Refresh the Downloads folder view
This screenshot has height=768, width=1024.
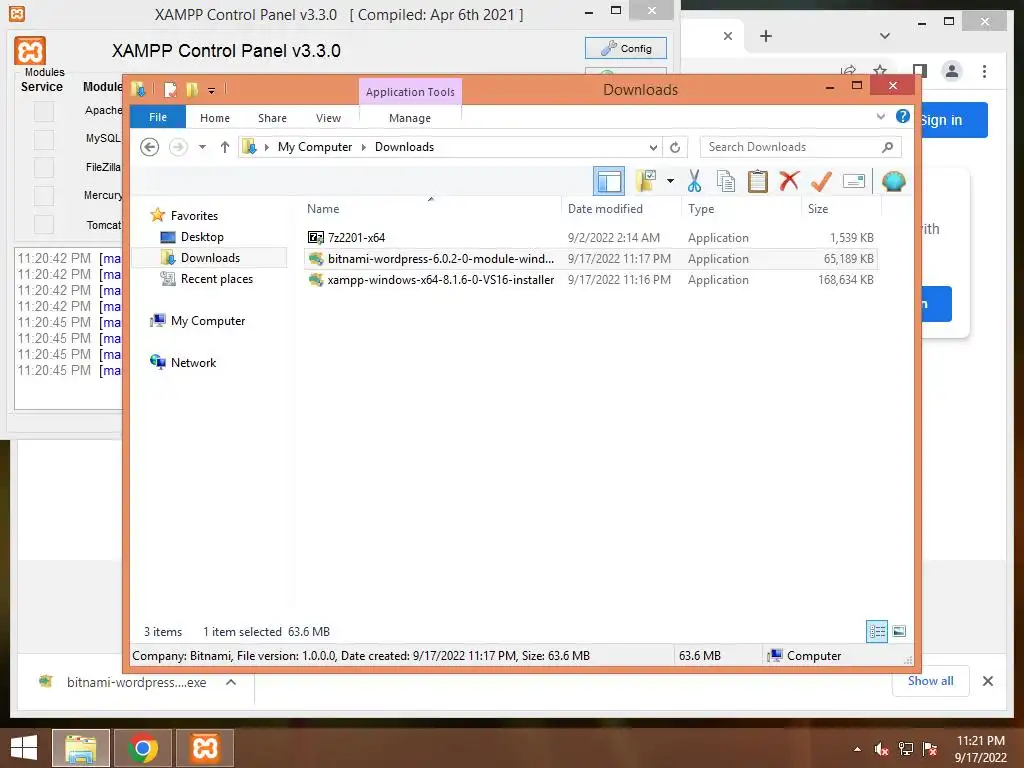pyautogui.click(x=675, y=147)
